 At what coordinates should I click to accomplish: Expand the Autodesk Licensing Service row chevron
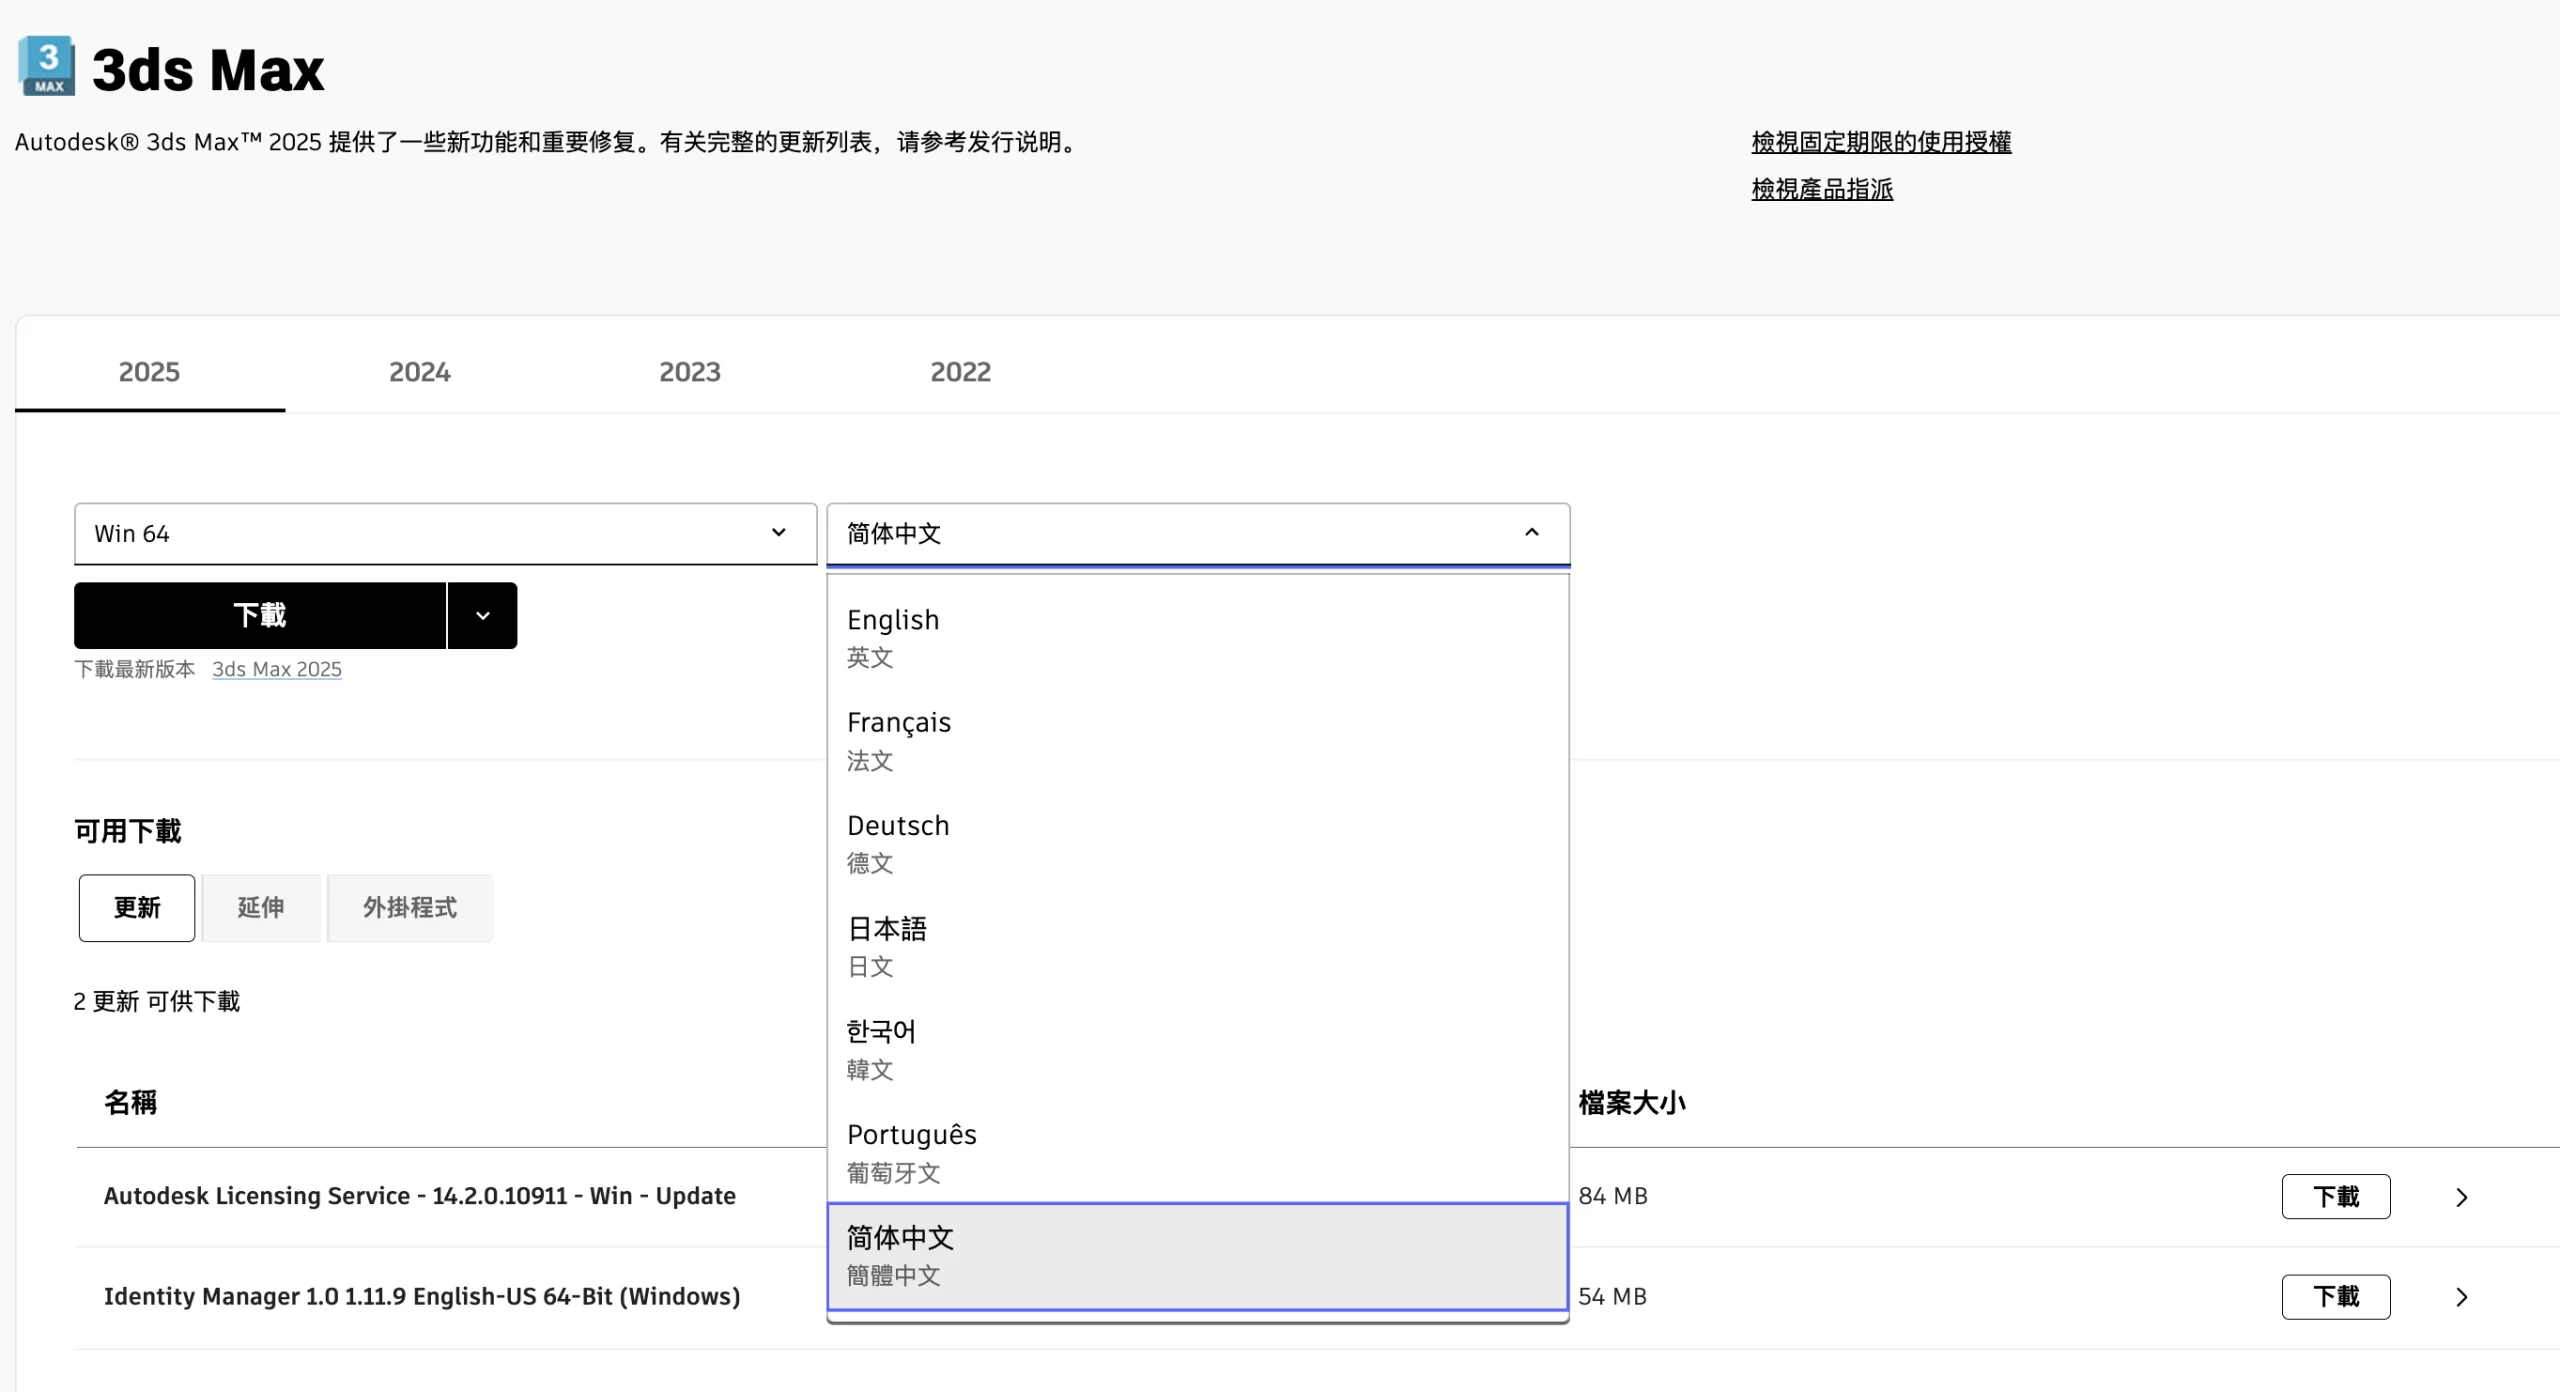pyautogui.click(x=2461, y=1197)
